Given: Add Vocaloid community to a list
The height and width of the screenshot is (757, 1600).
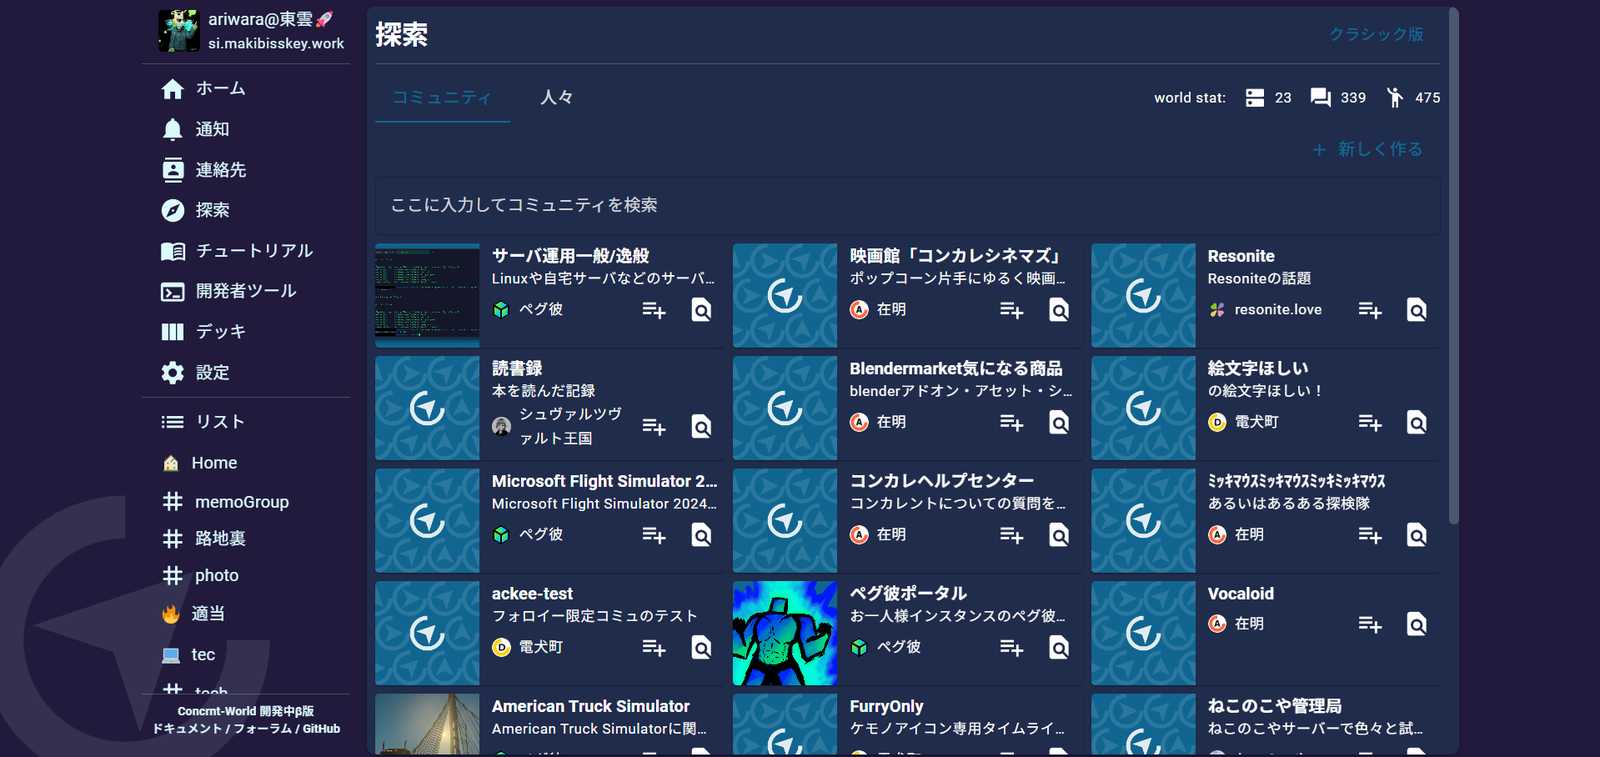Looking at the screenshot, I should coord(1370,624).
